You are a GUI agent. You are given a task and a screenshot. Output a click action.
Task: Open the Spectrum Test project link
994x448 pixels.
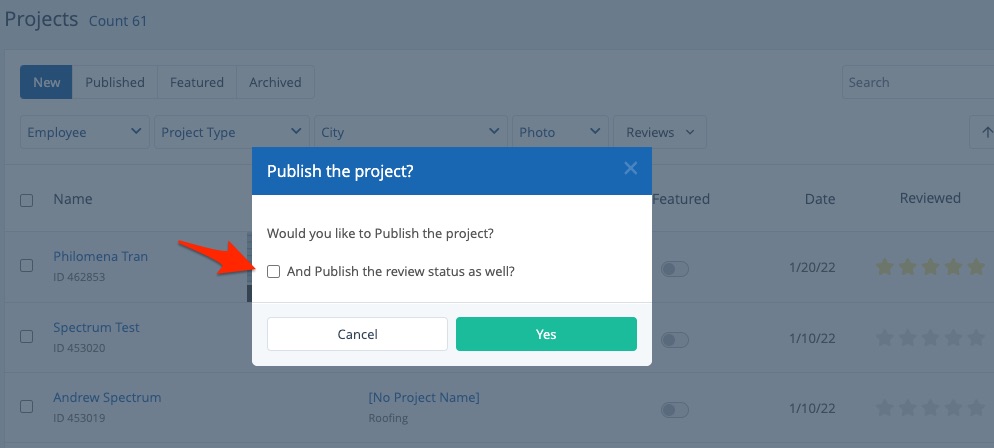(96, 327)
